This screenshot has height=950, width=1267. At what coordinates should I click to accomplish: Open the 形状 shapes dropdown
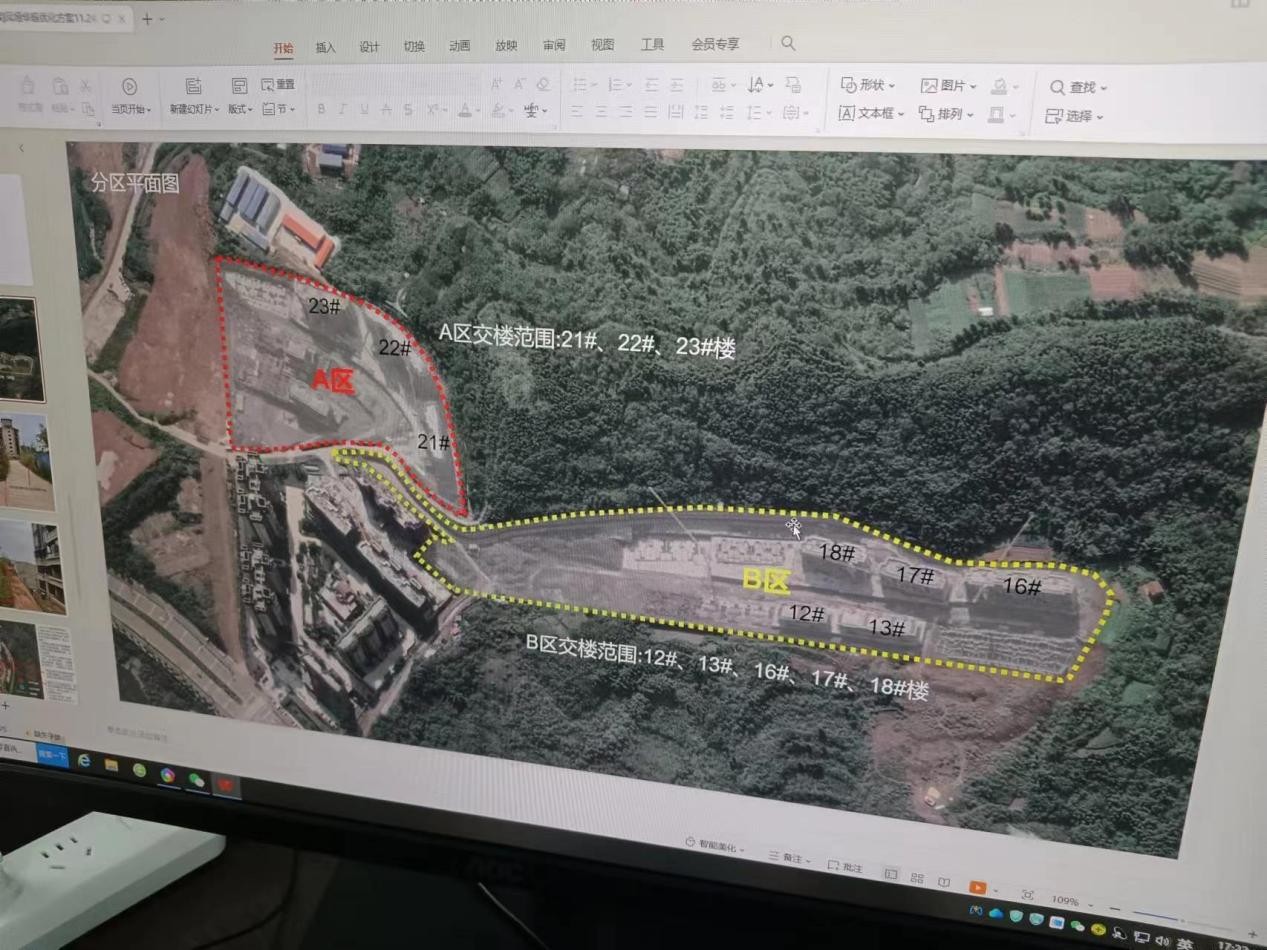click(x=867, y=86)
